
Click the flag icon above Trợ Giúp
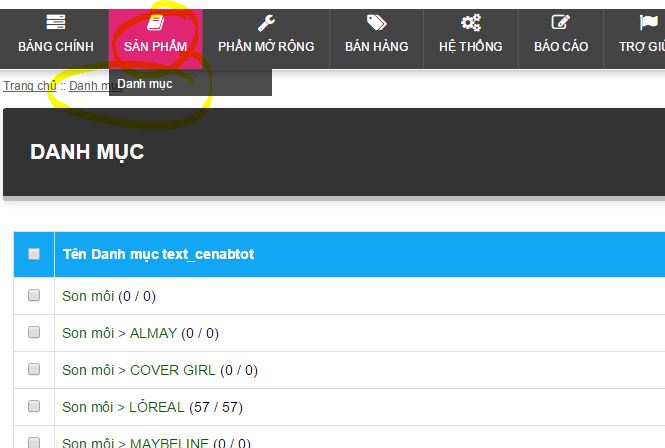(x=648, y=23)
